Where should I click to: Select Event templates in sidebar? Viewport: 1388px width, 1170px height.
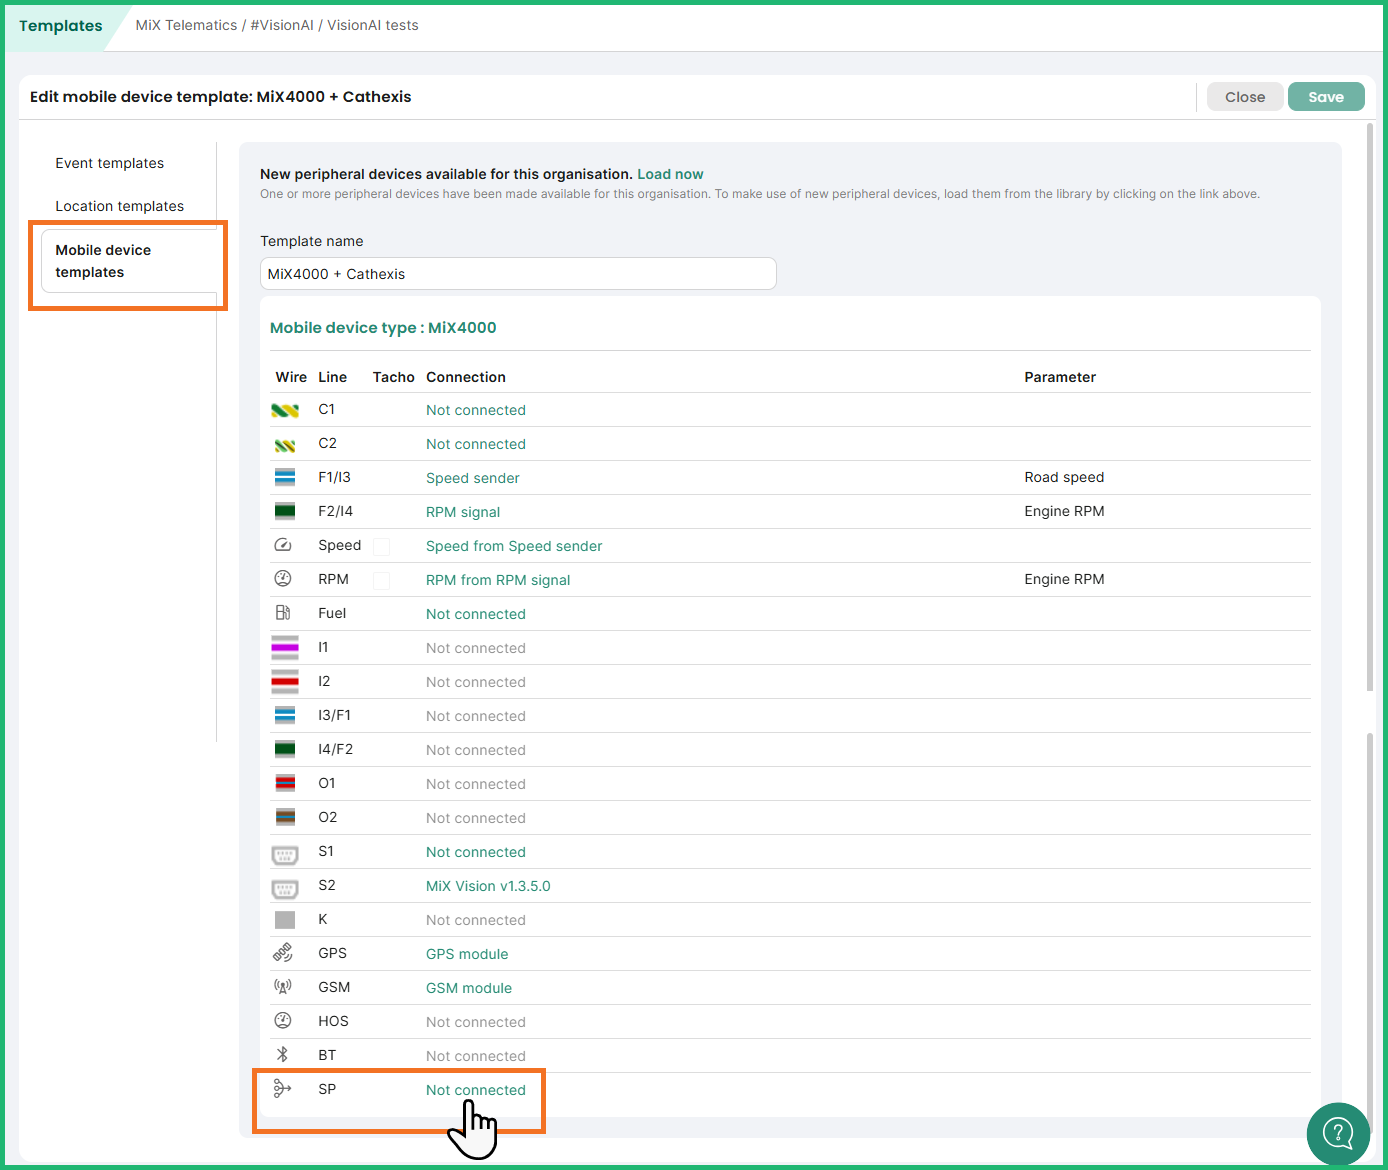(110, 163)
